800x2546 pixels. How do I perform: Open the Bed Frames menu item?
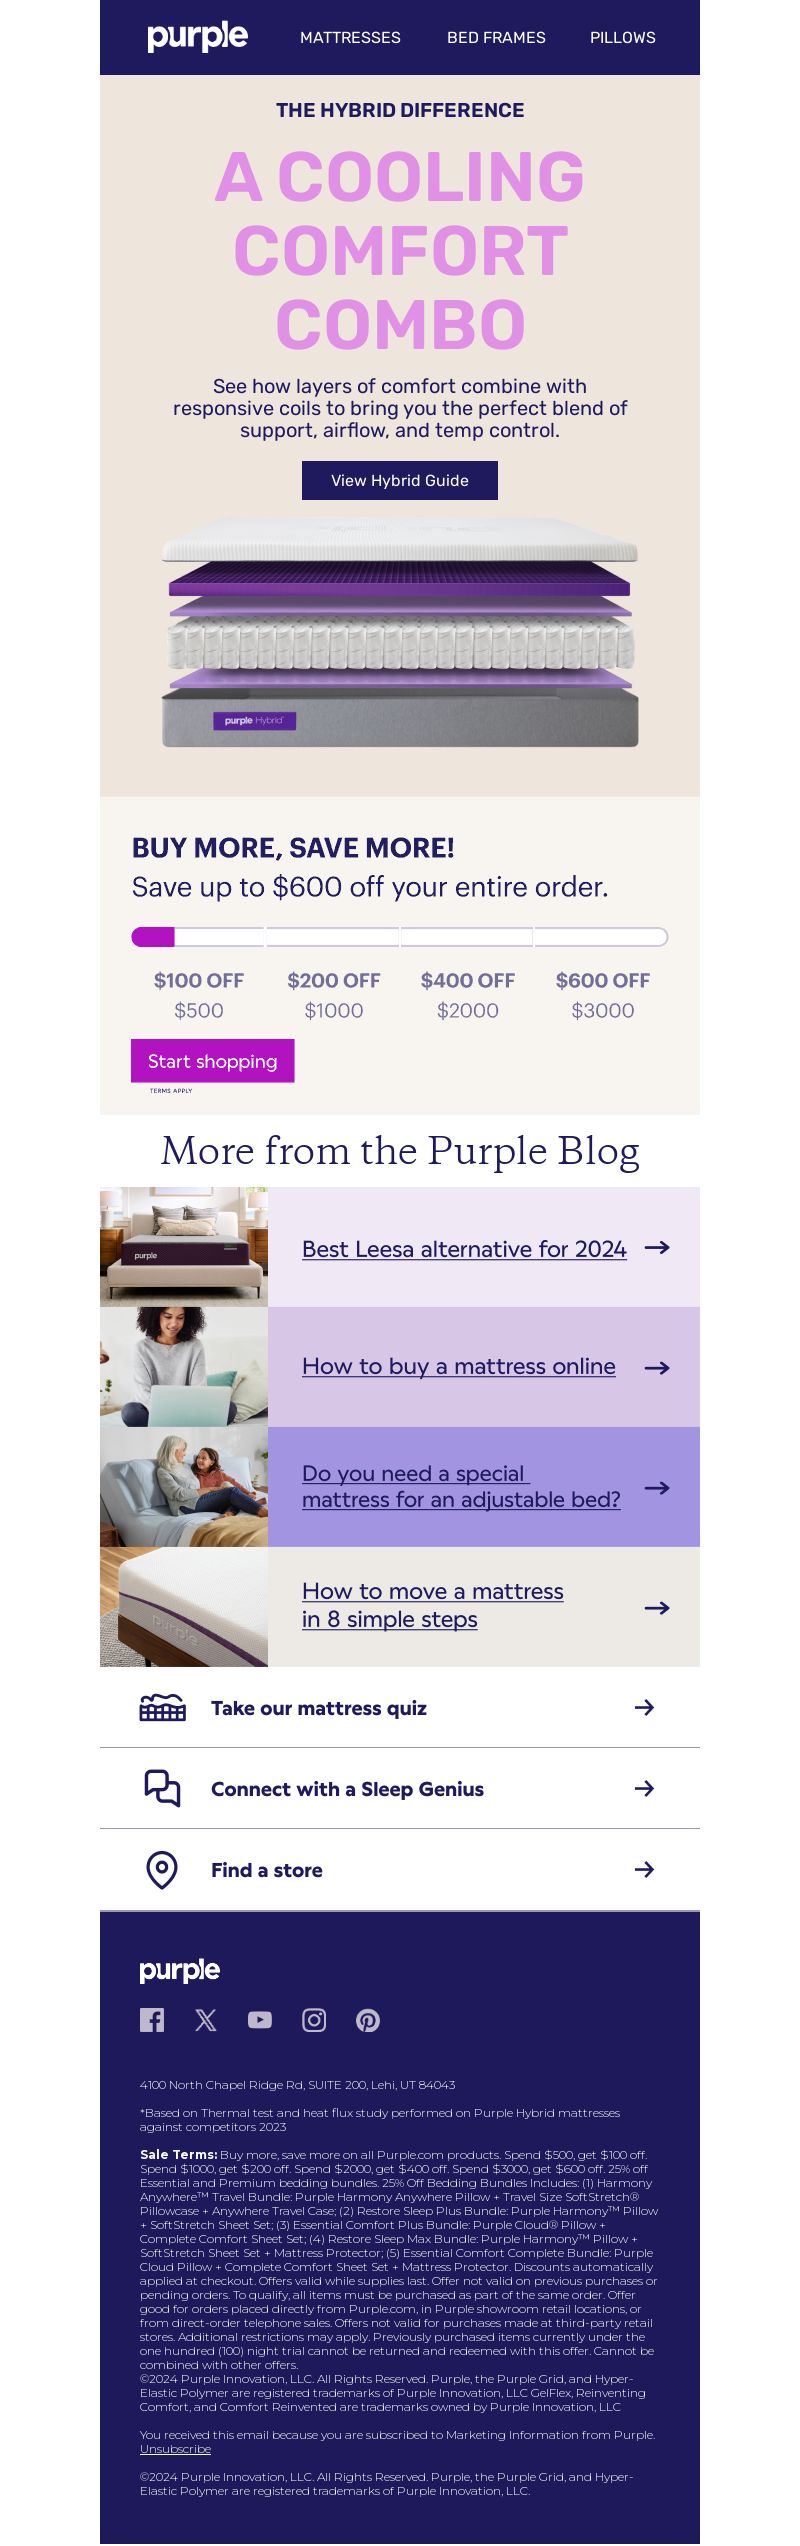point(496,37)
